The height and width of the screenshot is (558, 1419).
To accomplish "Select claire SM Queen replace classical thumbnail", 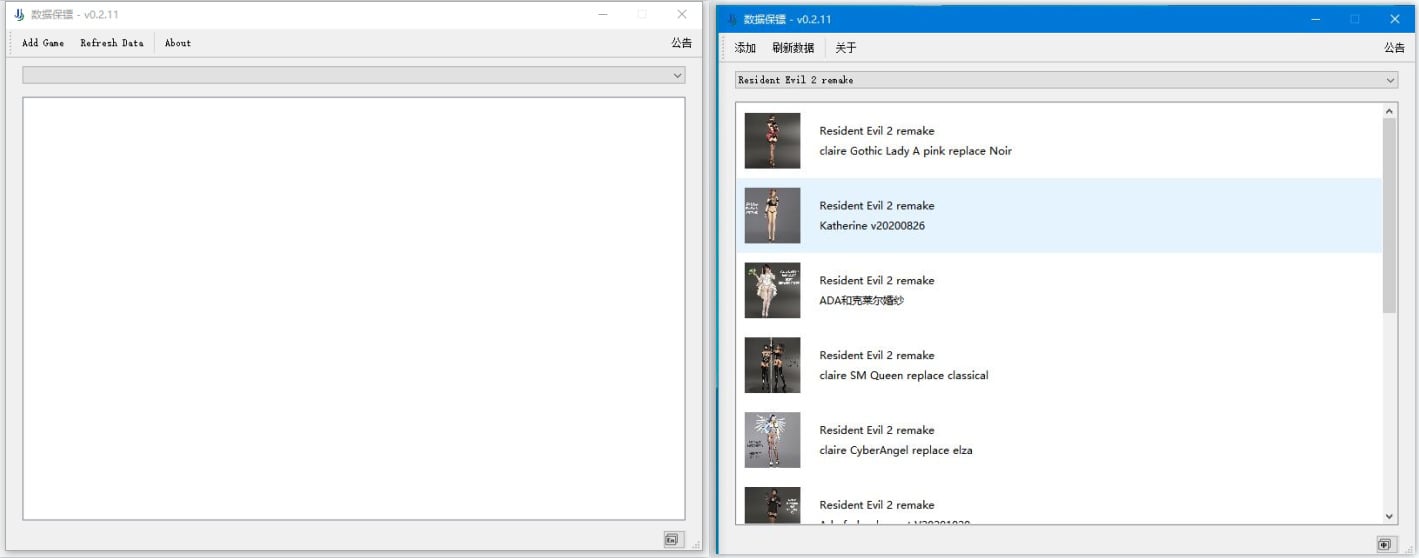I will pyautogui.click(x=772, y=365).
